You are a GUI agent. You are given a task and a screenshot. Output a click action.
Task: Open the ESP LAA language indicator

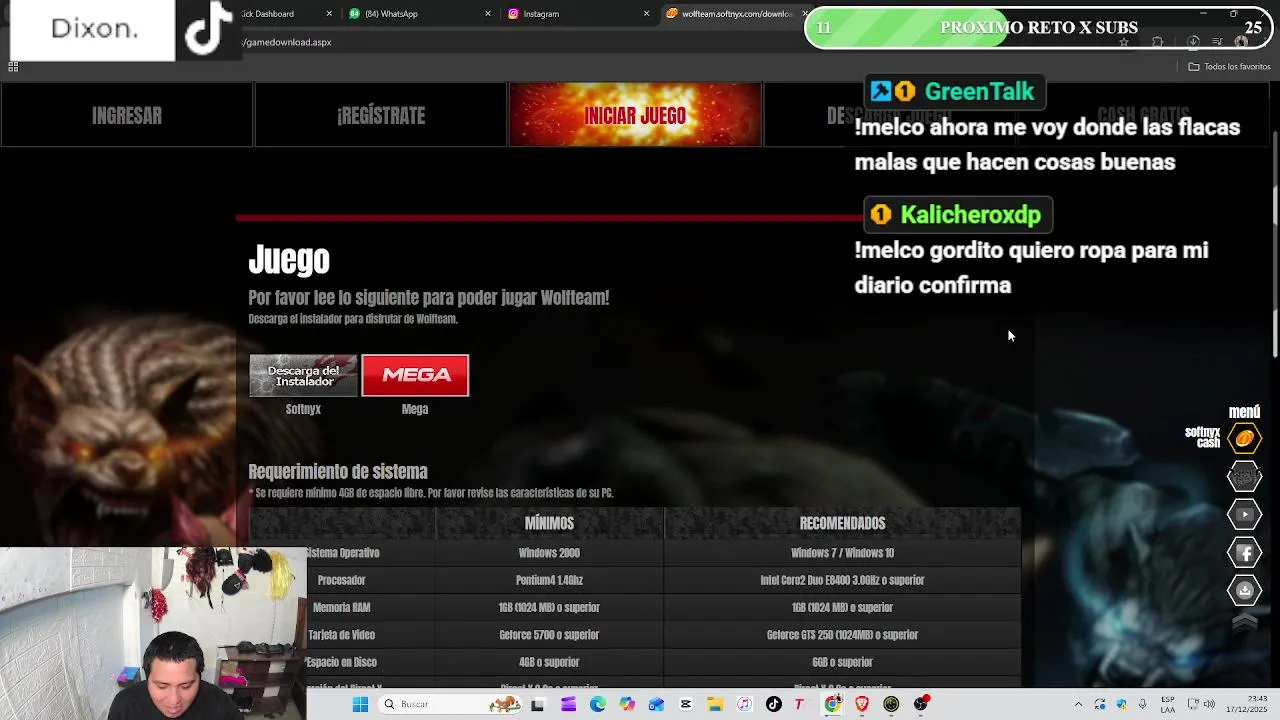(x=1168, y=704)
